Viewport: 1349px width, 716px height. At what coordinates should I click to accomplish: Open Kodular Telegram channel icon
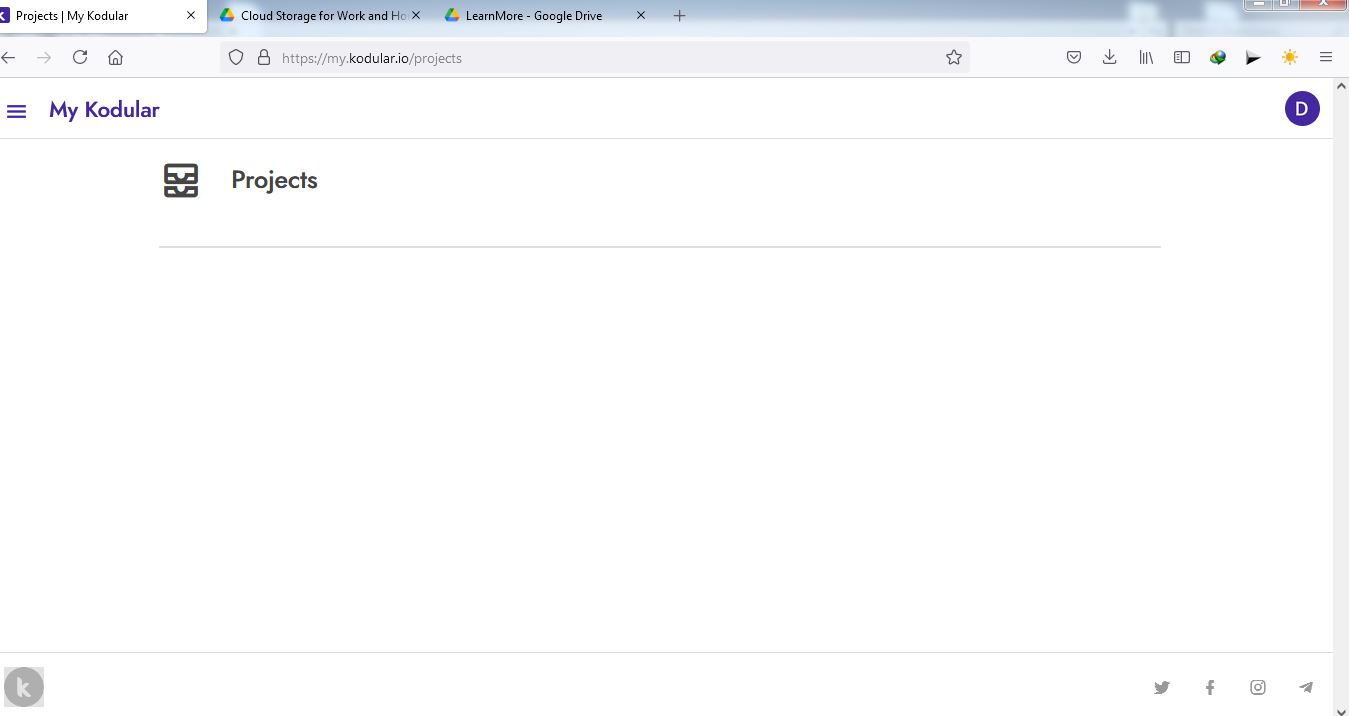(1306, 687)
